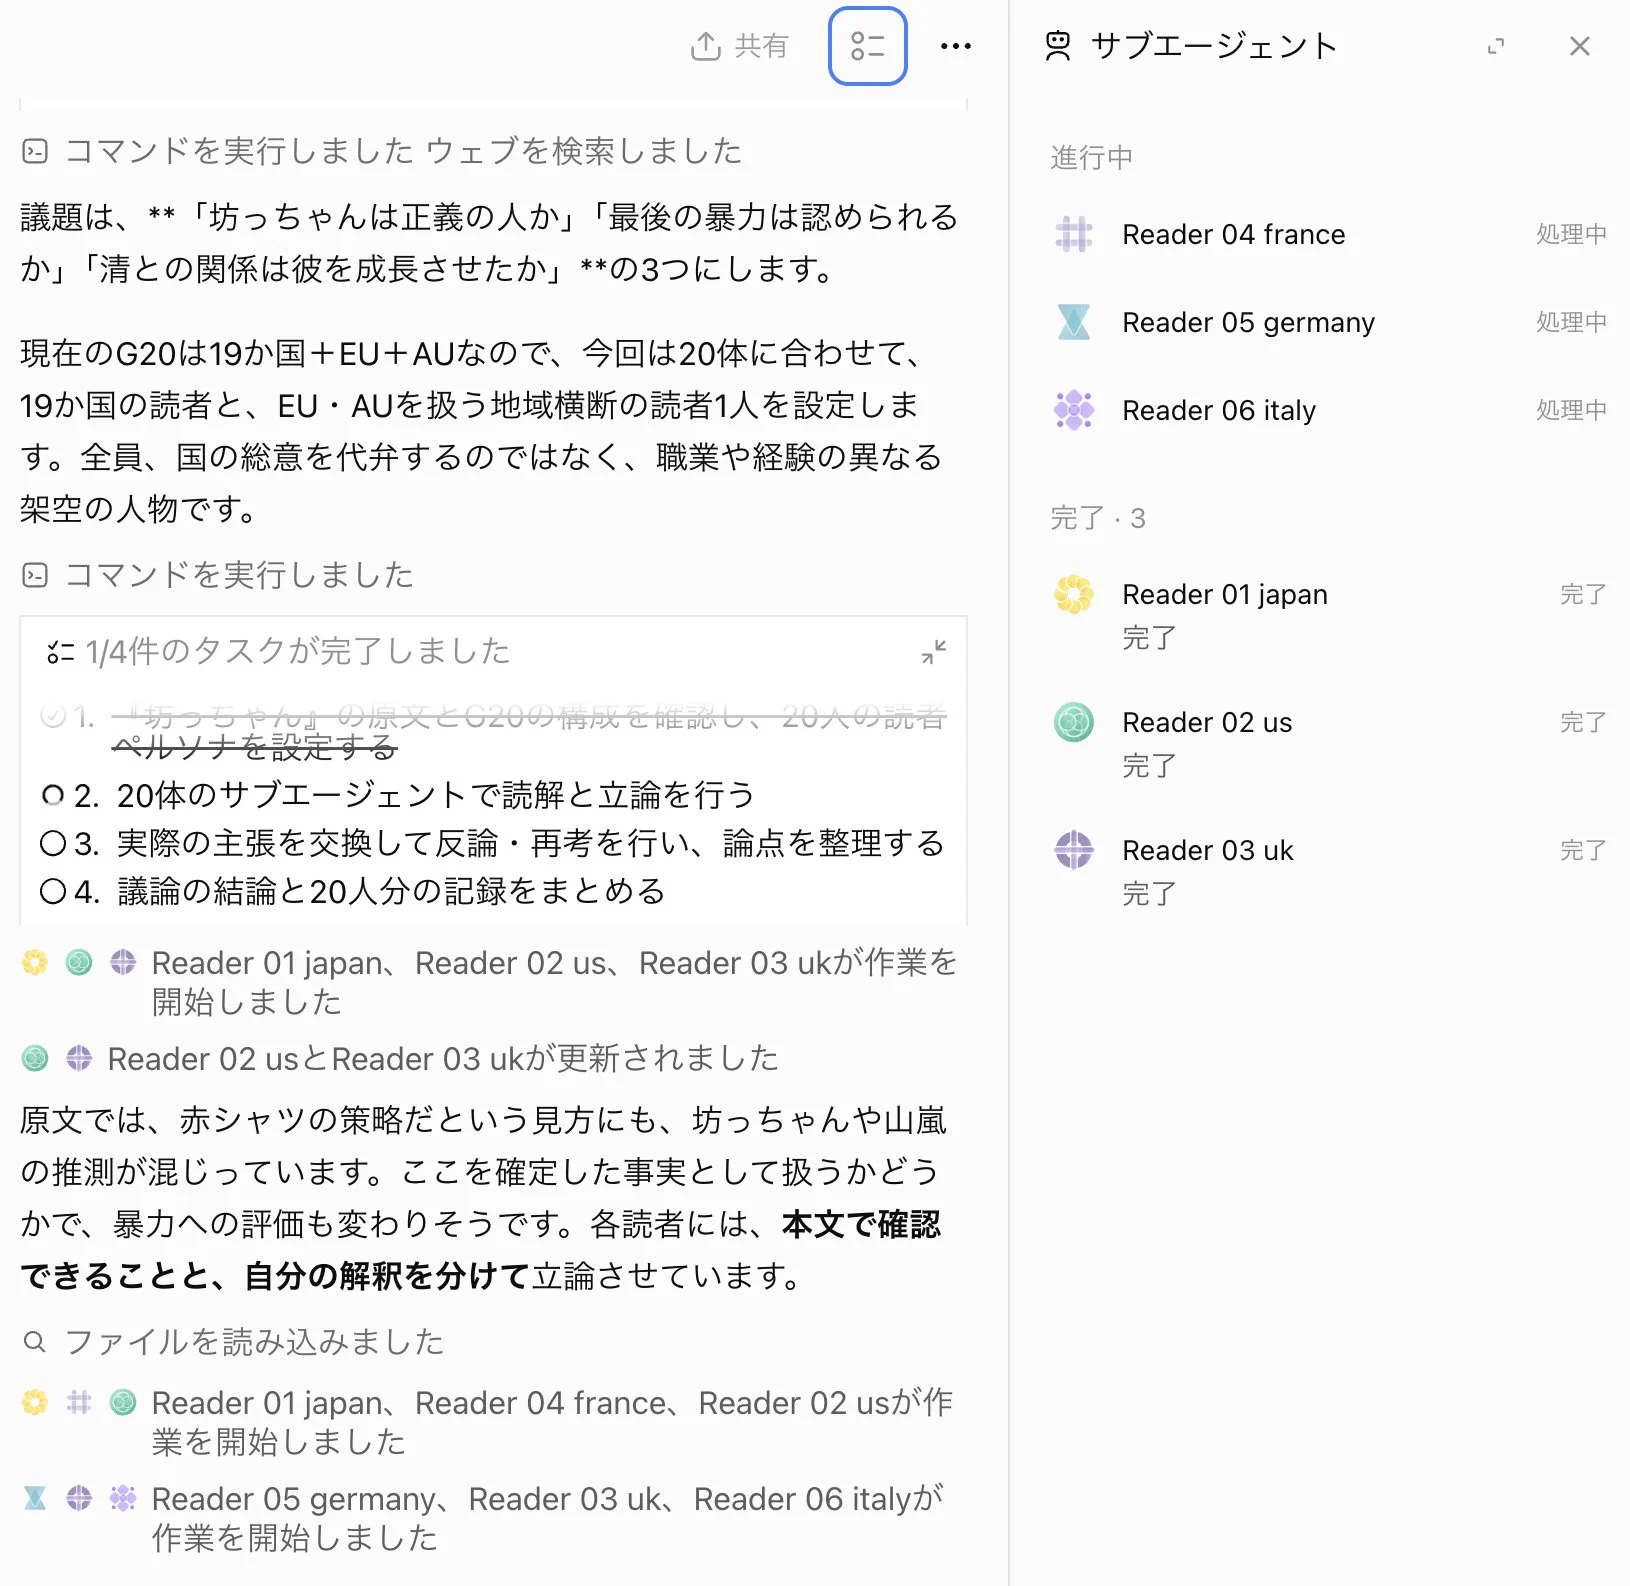Viewport: 1630px width, 1586px height.
Task: Toggle the subagent list panel button
Action: coord(867,46)
